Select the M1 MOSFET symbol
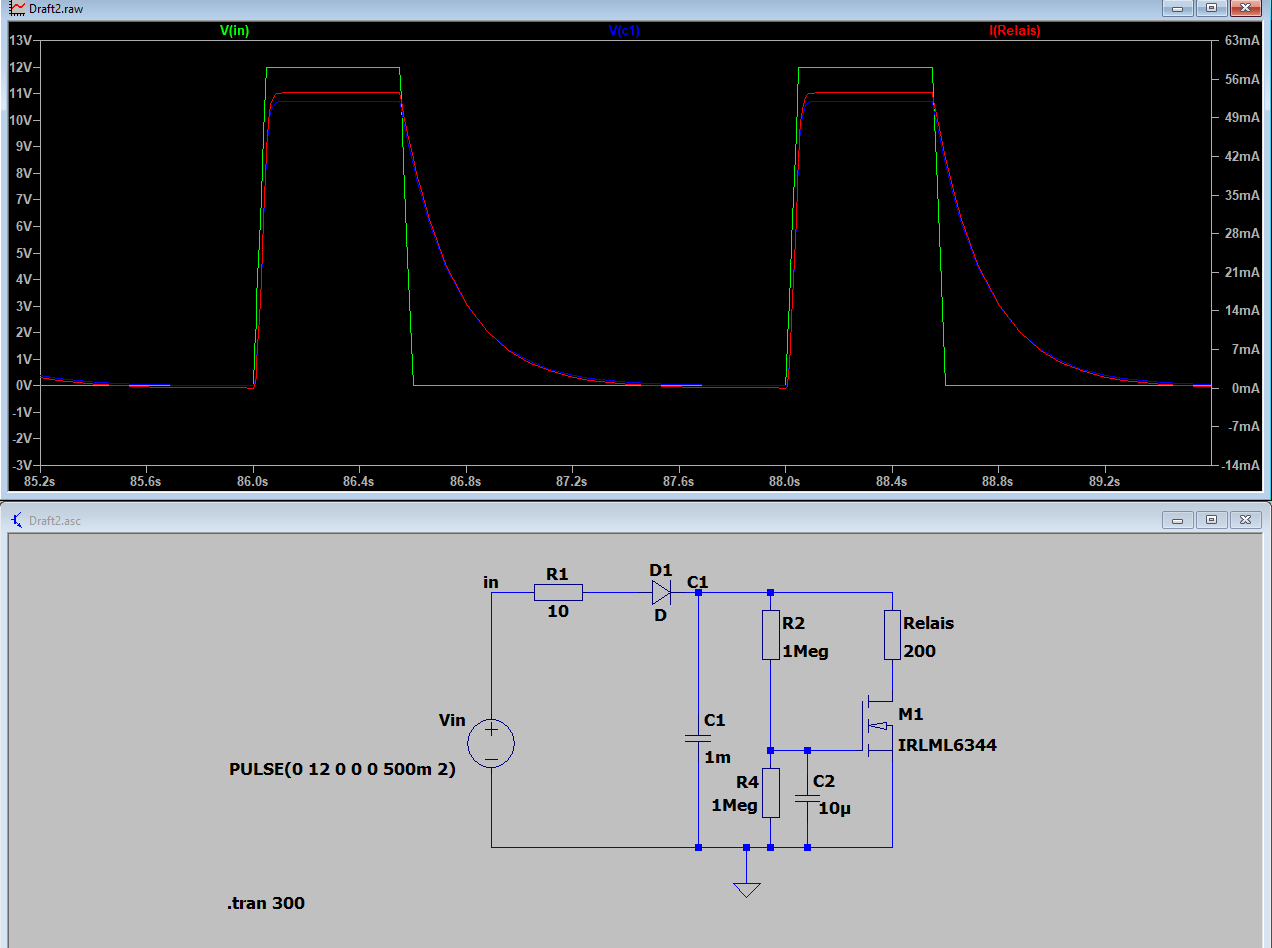This screenshot has width=1272, height=948. pyautogui.click(x=876, y=727)
